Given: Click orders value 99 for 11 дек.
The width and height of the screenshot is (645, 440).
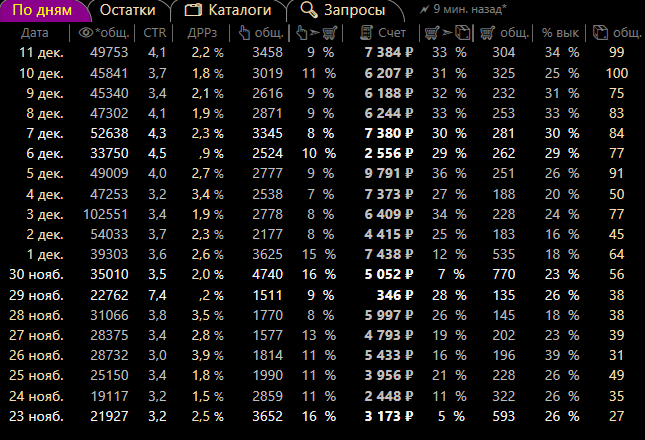Looking at the screenshot, I should (x=617, y=52).
